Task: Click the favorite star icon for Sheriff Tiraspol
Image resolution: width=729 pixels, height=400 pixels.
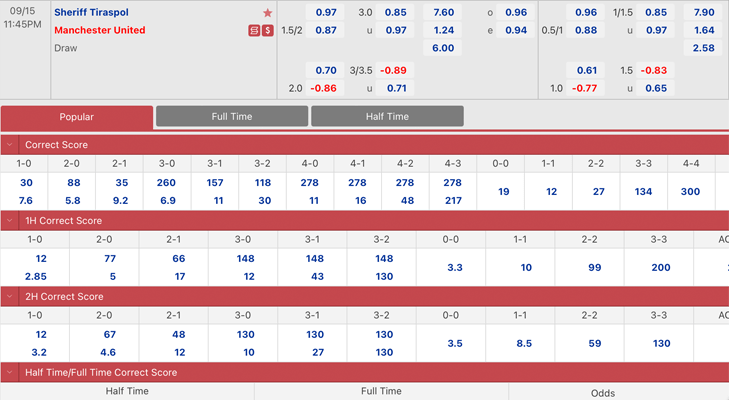Action: [x=267, y=13]
